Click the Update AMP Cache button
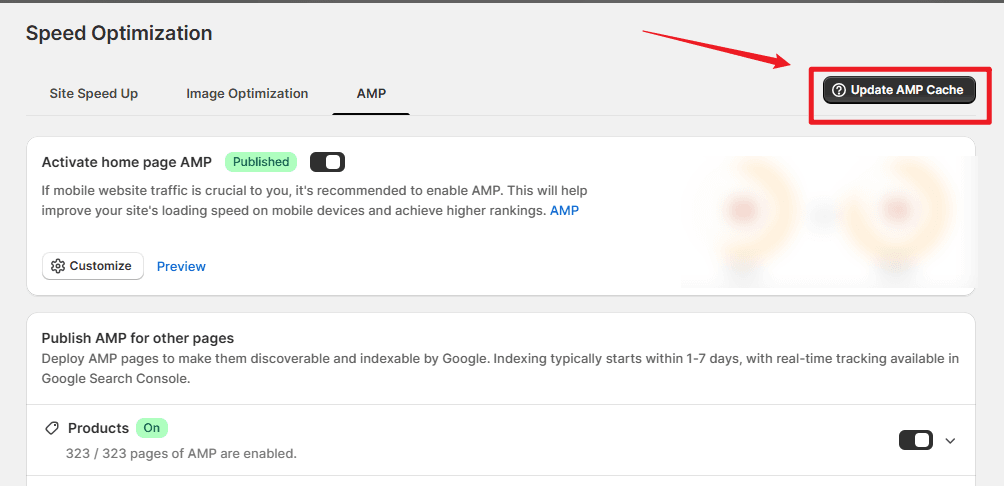Image resolution: width=1004 pixels, height=486 pixels. pyautogui.click(x=899, y=90)
